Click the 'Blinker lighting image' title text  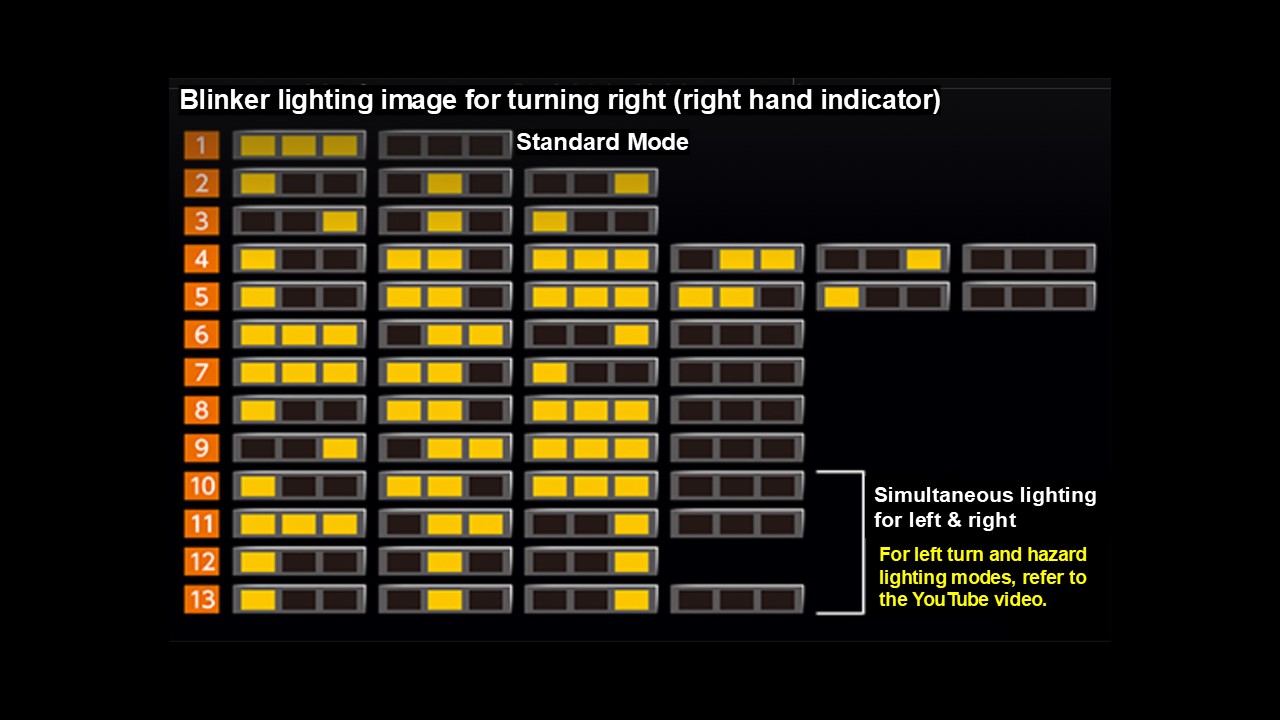559,100
